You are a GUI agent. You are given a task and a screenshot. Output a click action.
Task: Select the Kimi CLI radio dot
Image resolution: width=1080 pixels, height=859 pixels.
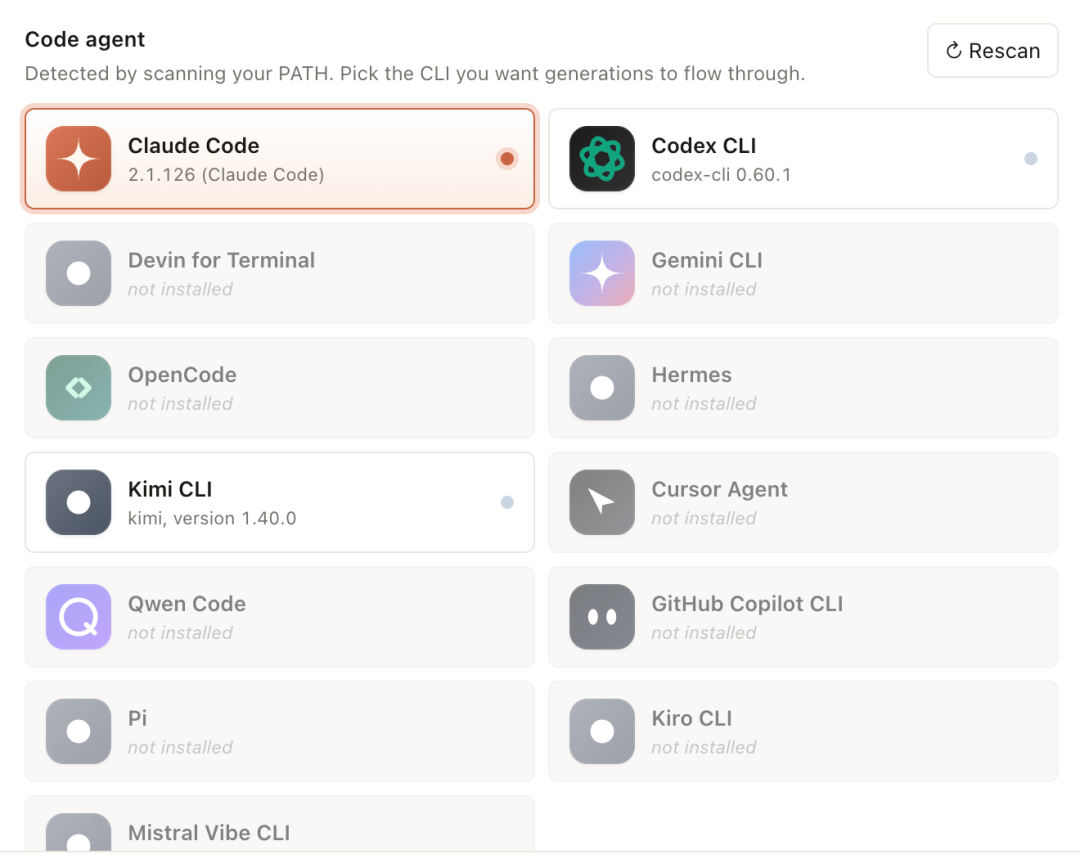coord(507,502)
